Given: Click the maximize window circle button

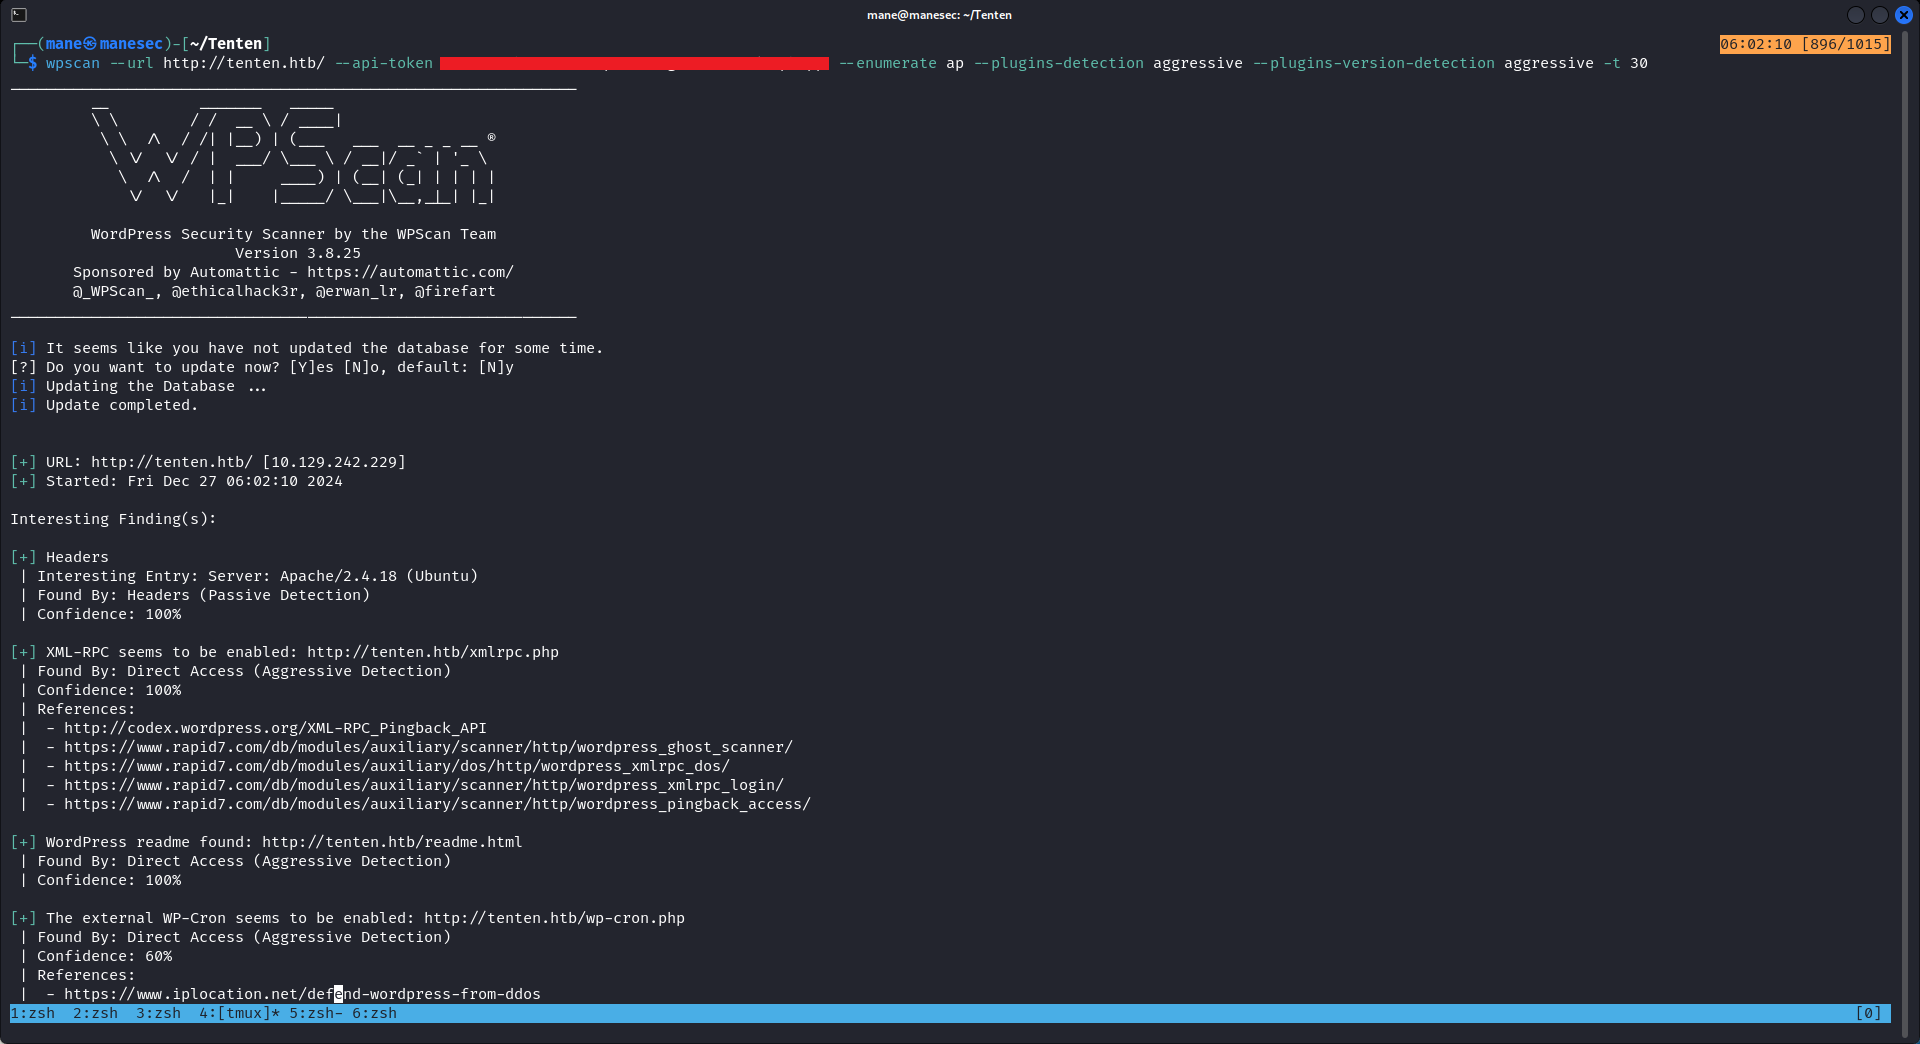Looking at the screenshot, I should point(1880,15).
